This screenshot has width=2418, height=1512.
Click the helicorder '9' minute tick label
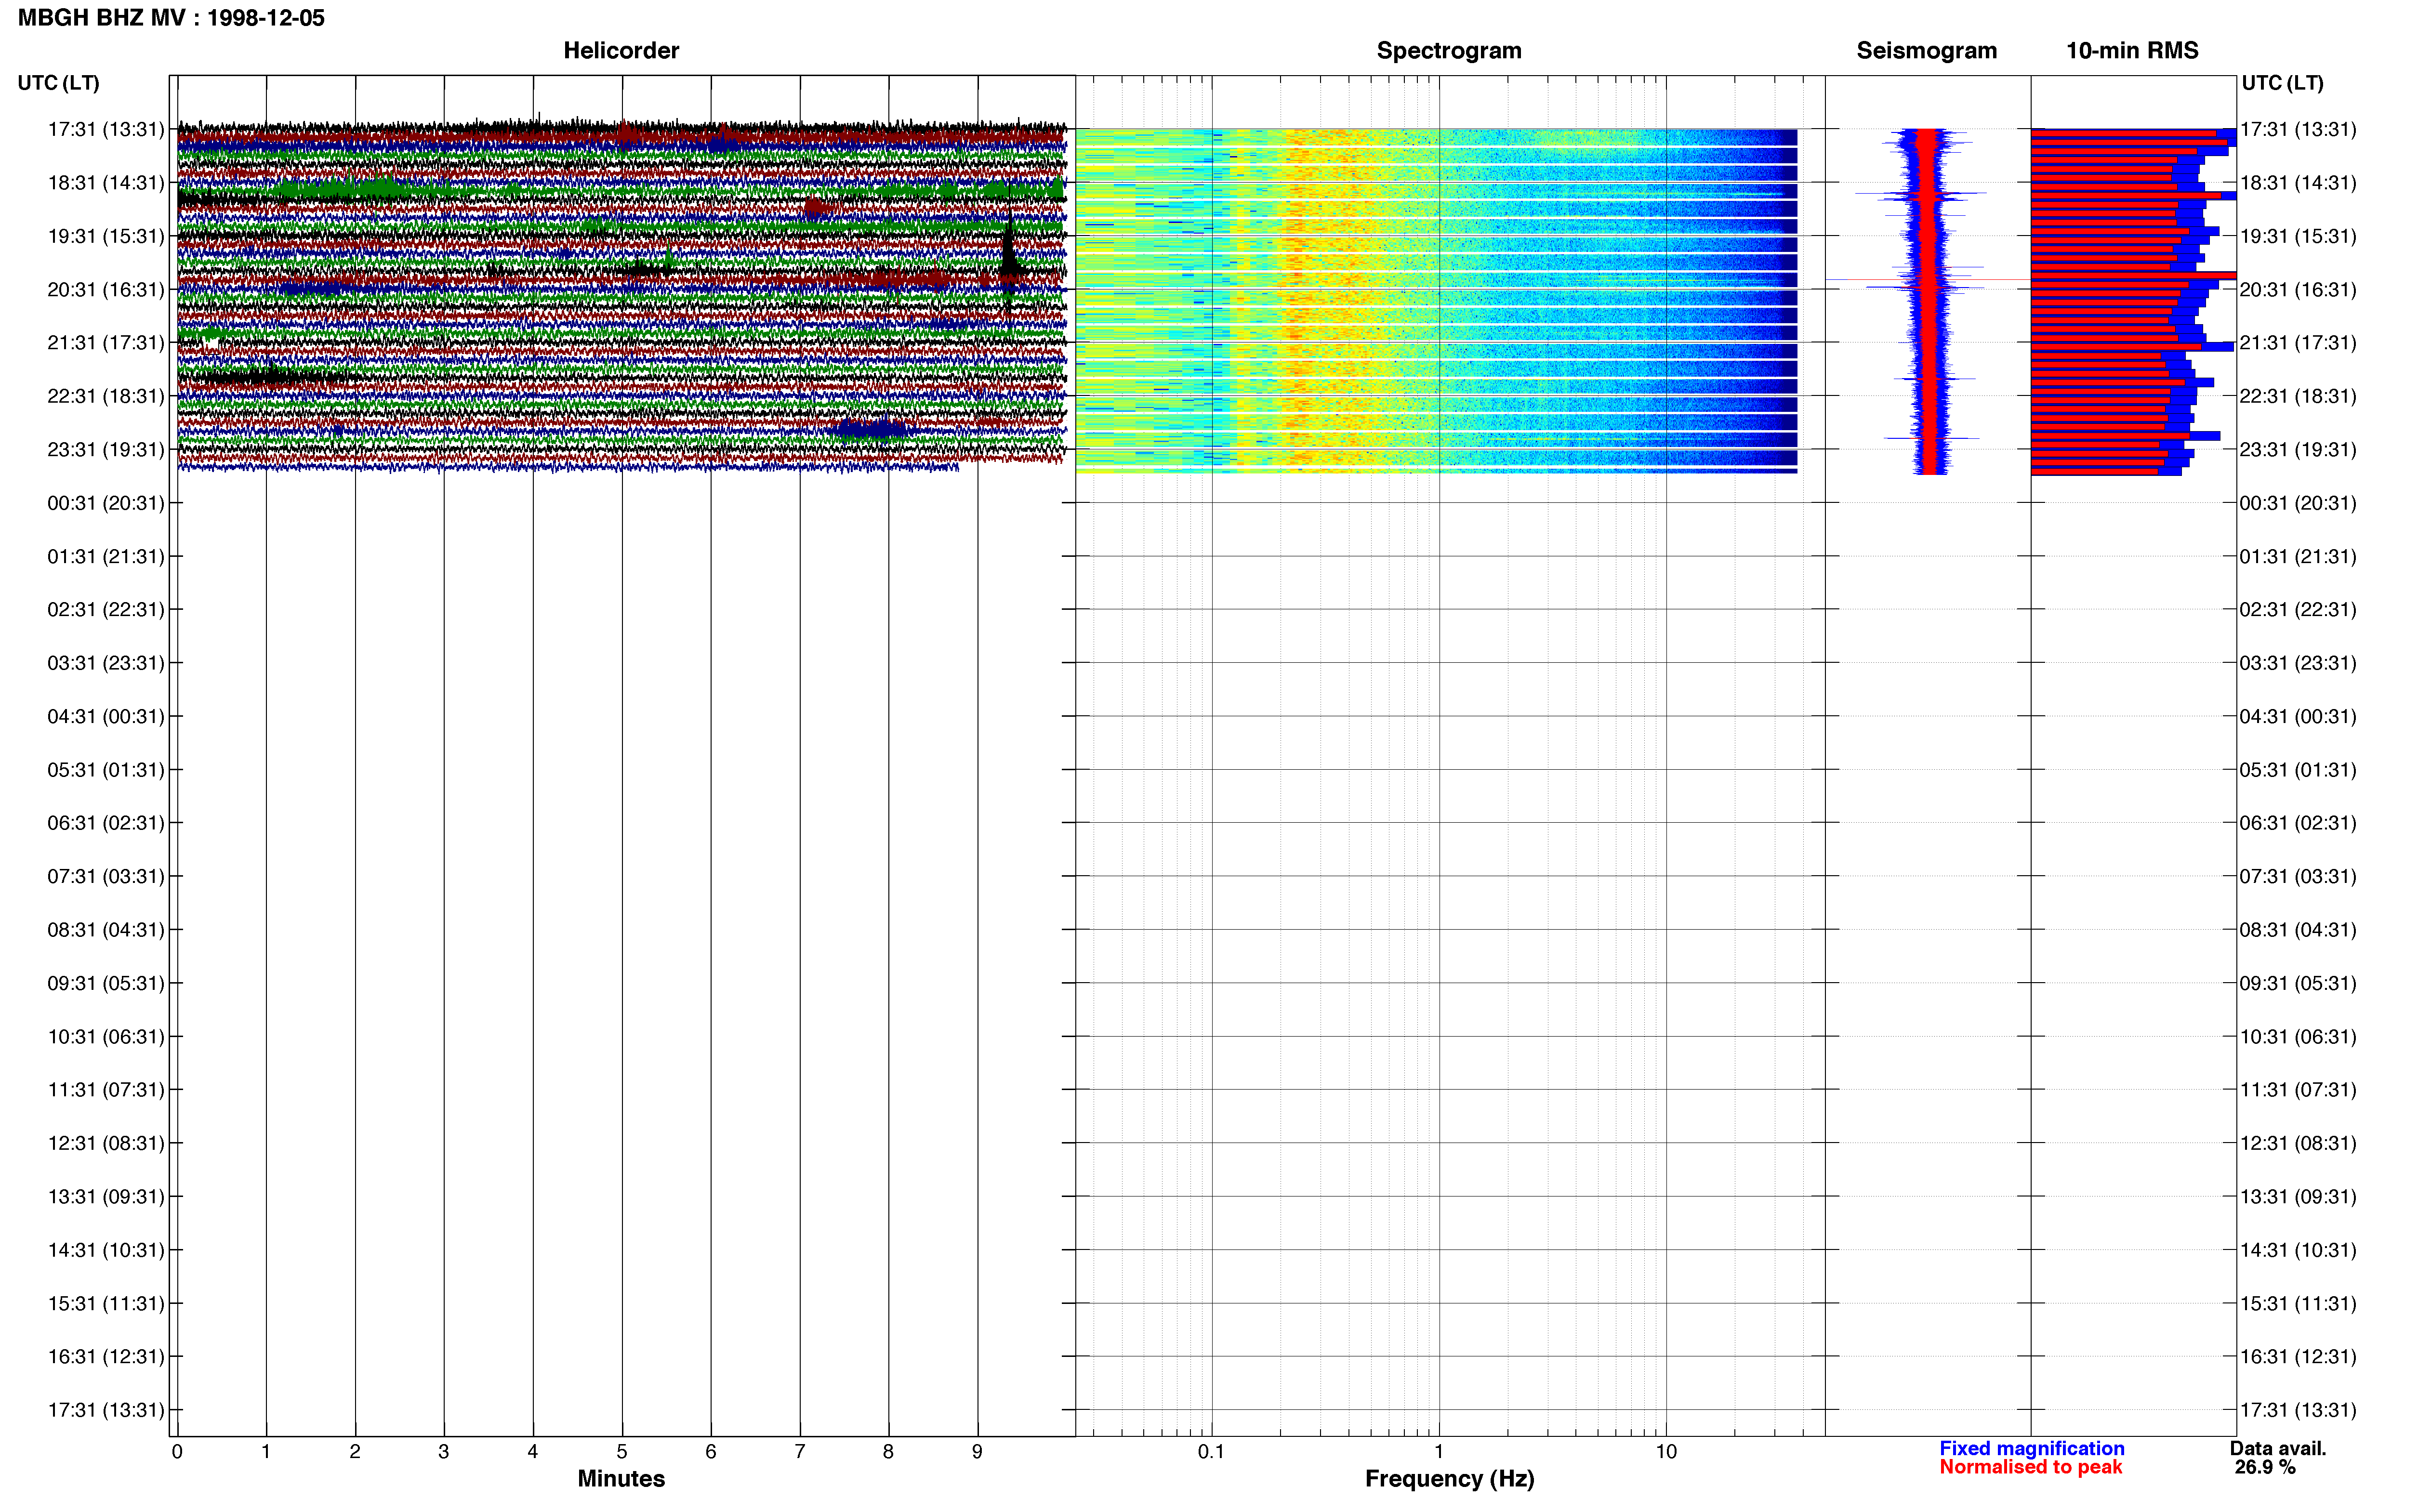pos(977,1452)
